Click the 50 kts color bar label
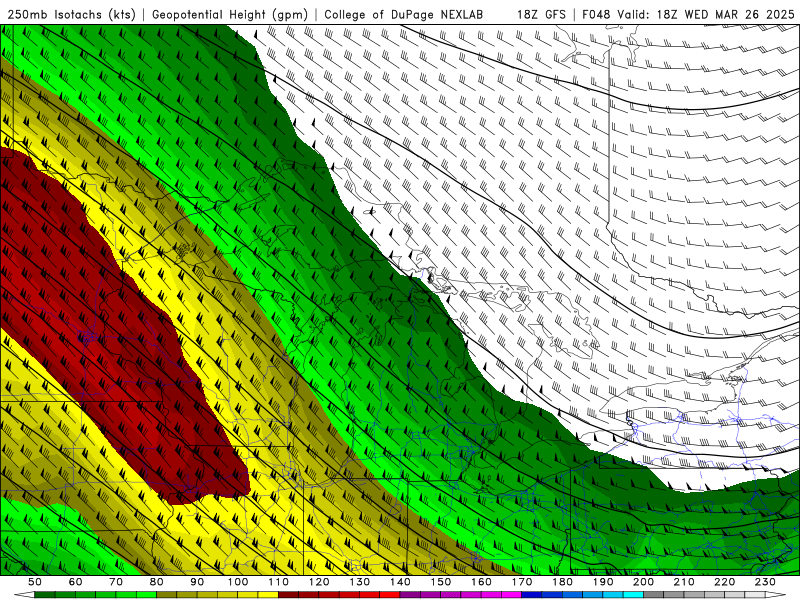Image resolution: width=800 pixels, height=600 pixels. 35,582
